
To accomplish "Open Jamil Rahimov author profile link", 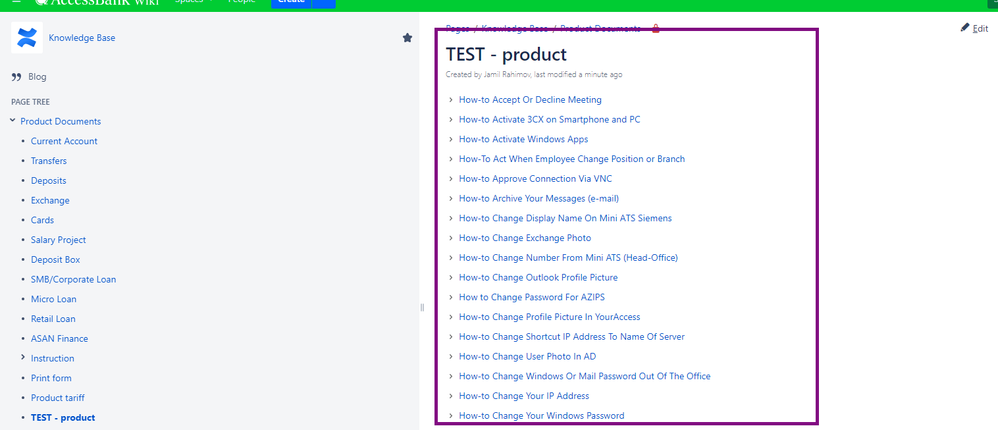I will pos(507,74).
